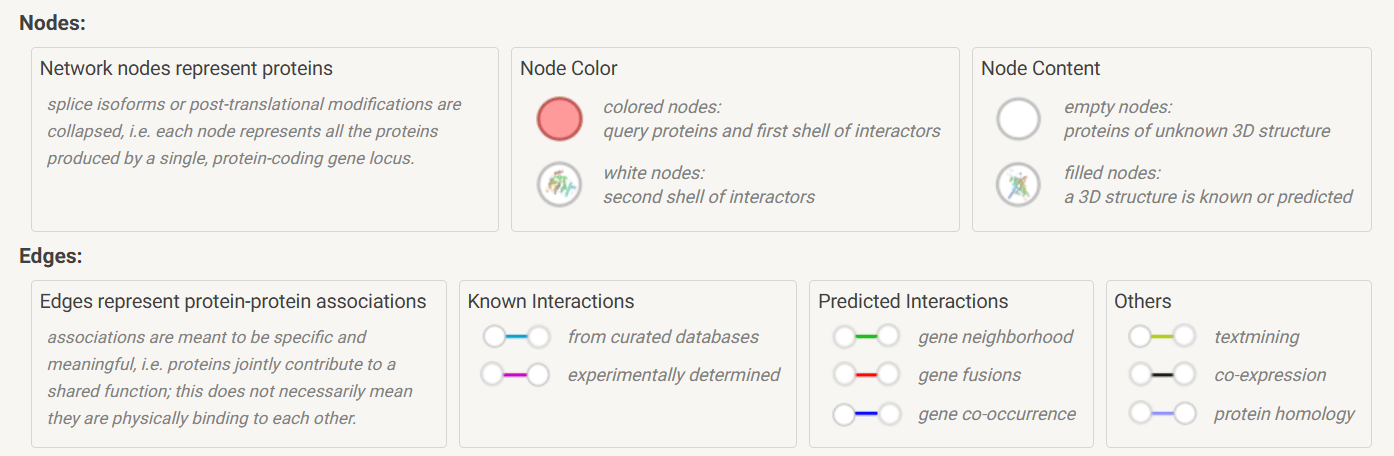Click the empty node circle icon
This screenshot has width=1394, height=456.
tap(1019, 119)
